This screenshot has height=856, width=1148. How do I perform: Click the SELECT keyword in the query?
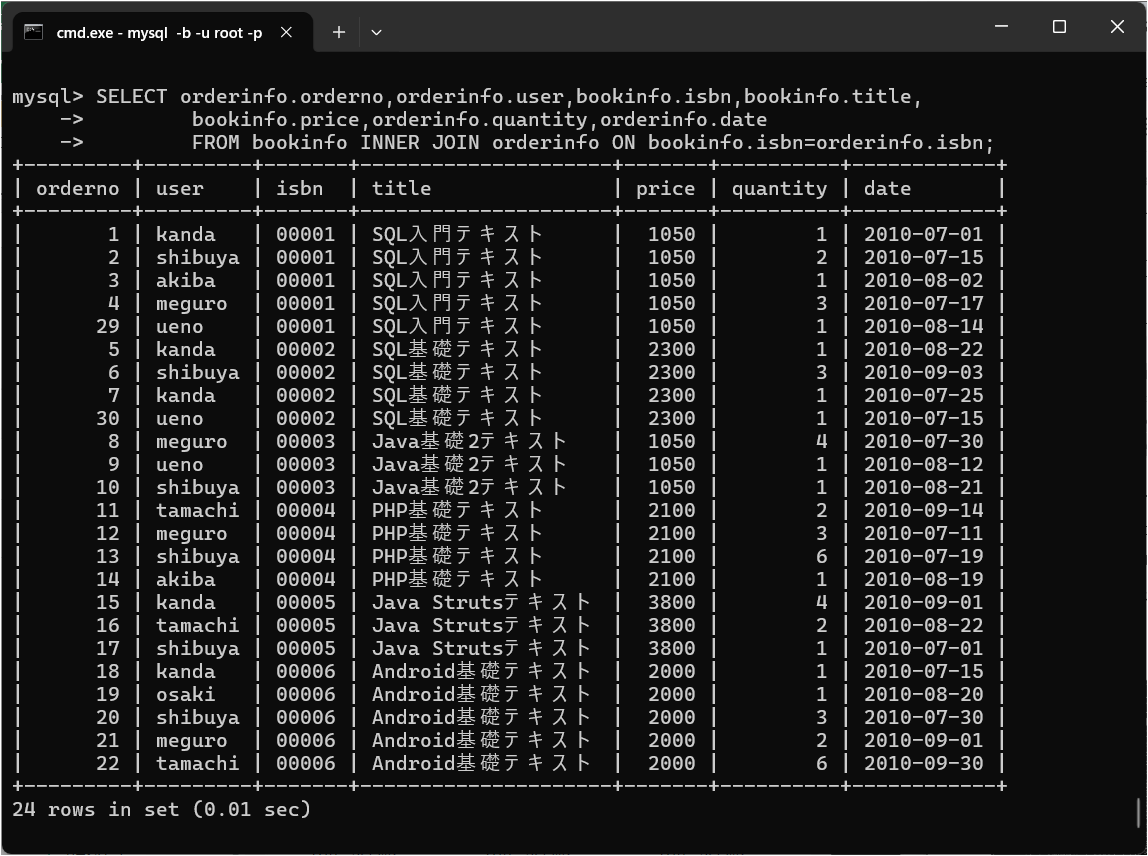point(131,97)
